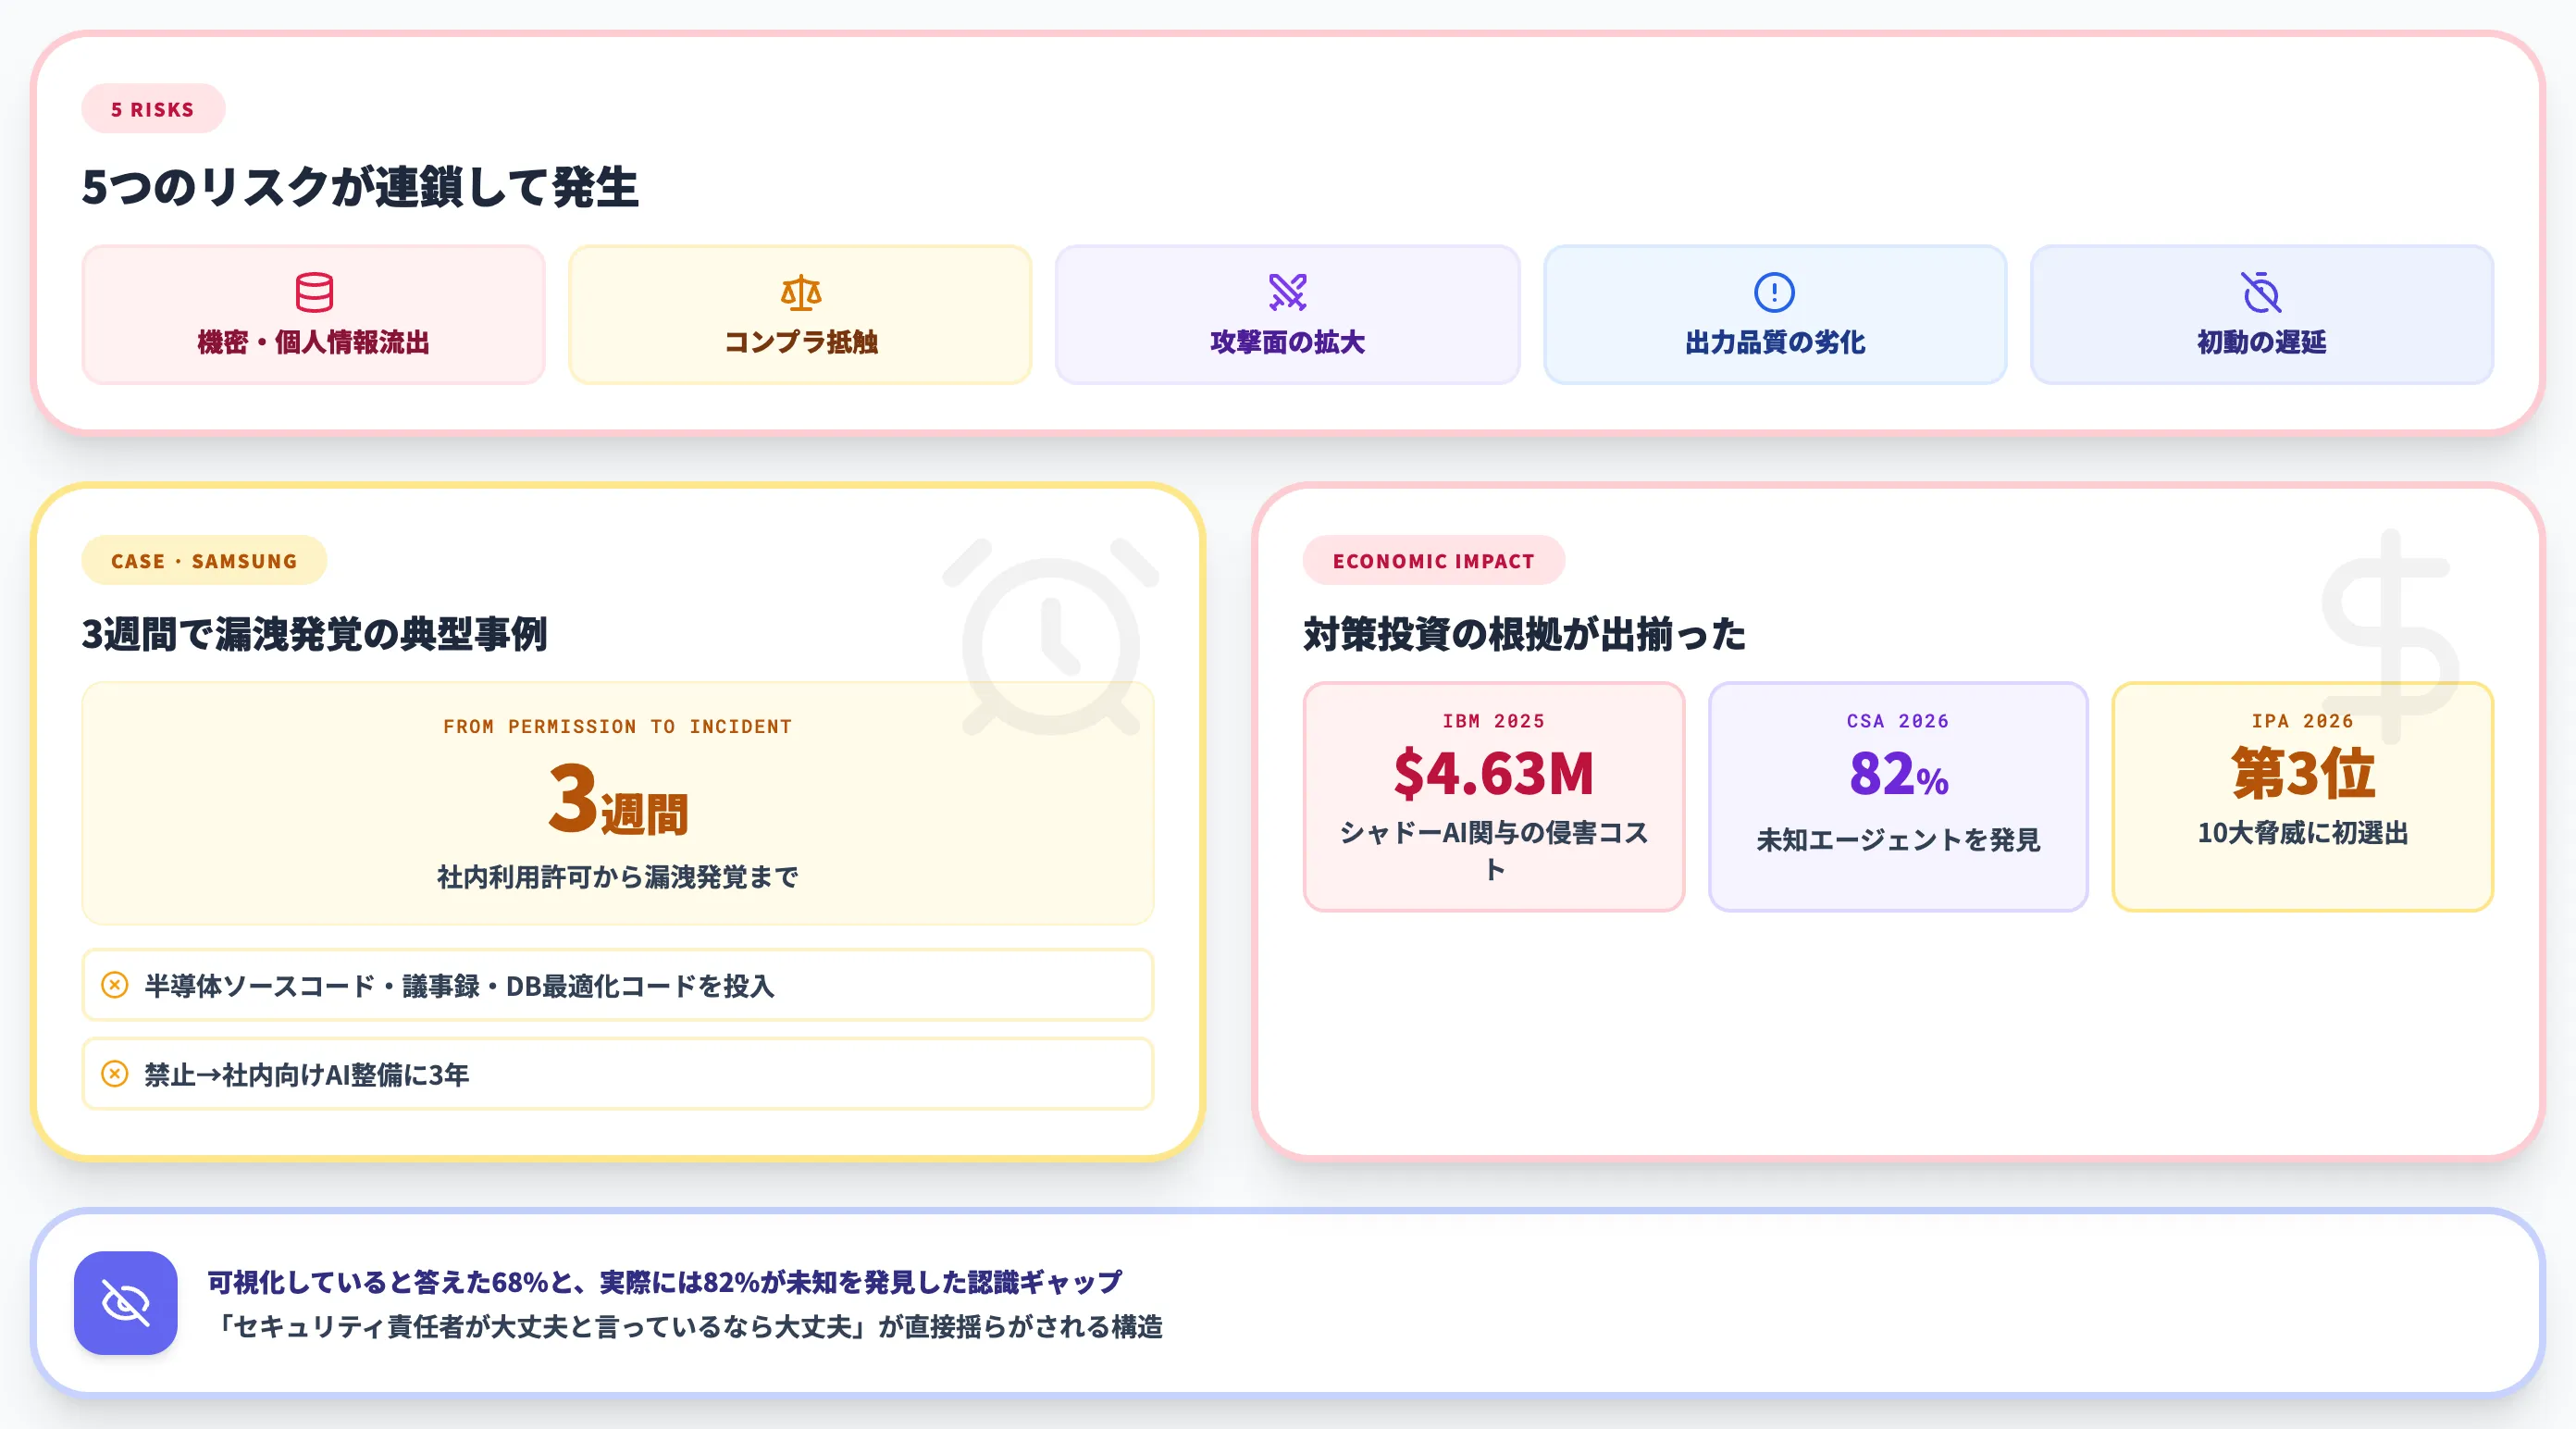Image resolution: width=2576 pixels, height=1429 pixels.
Task: Click the heading 5つのリスクが連鎖して発生
Action: 360,187
